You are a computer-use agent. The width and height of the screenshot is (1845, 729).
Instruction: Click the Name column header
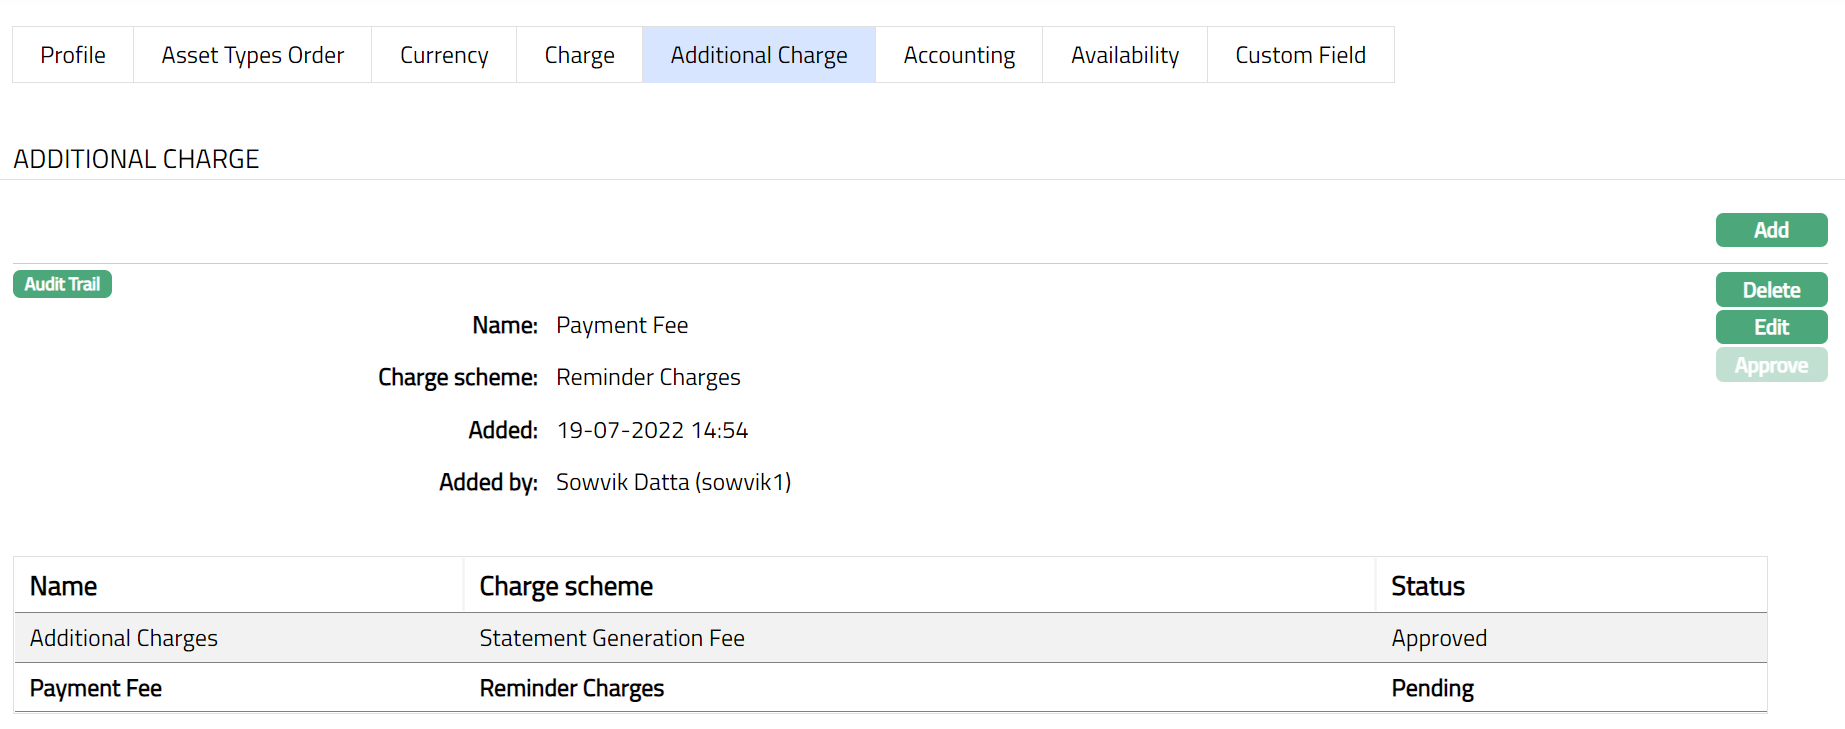(x=64, y=586)
